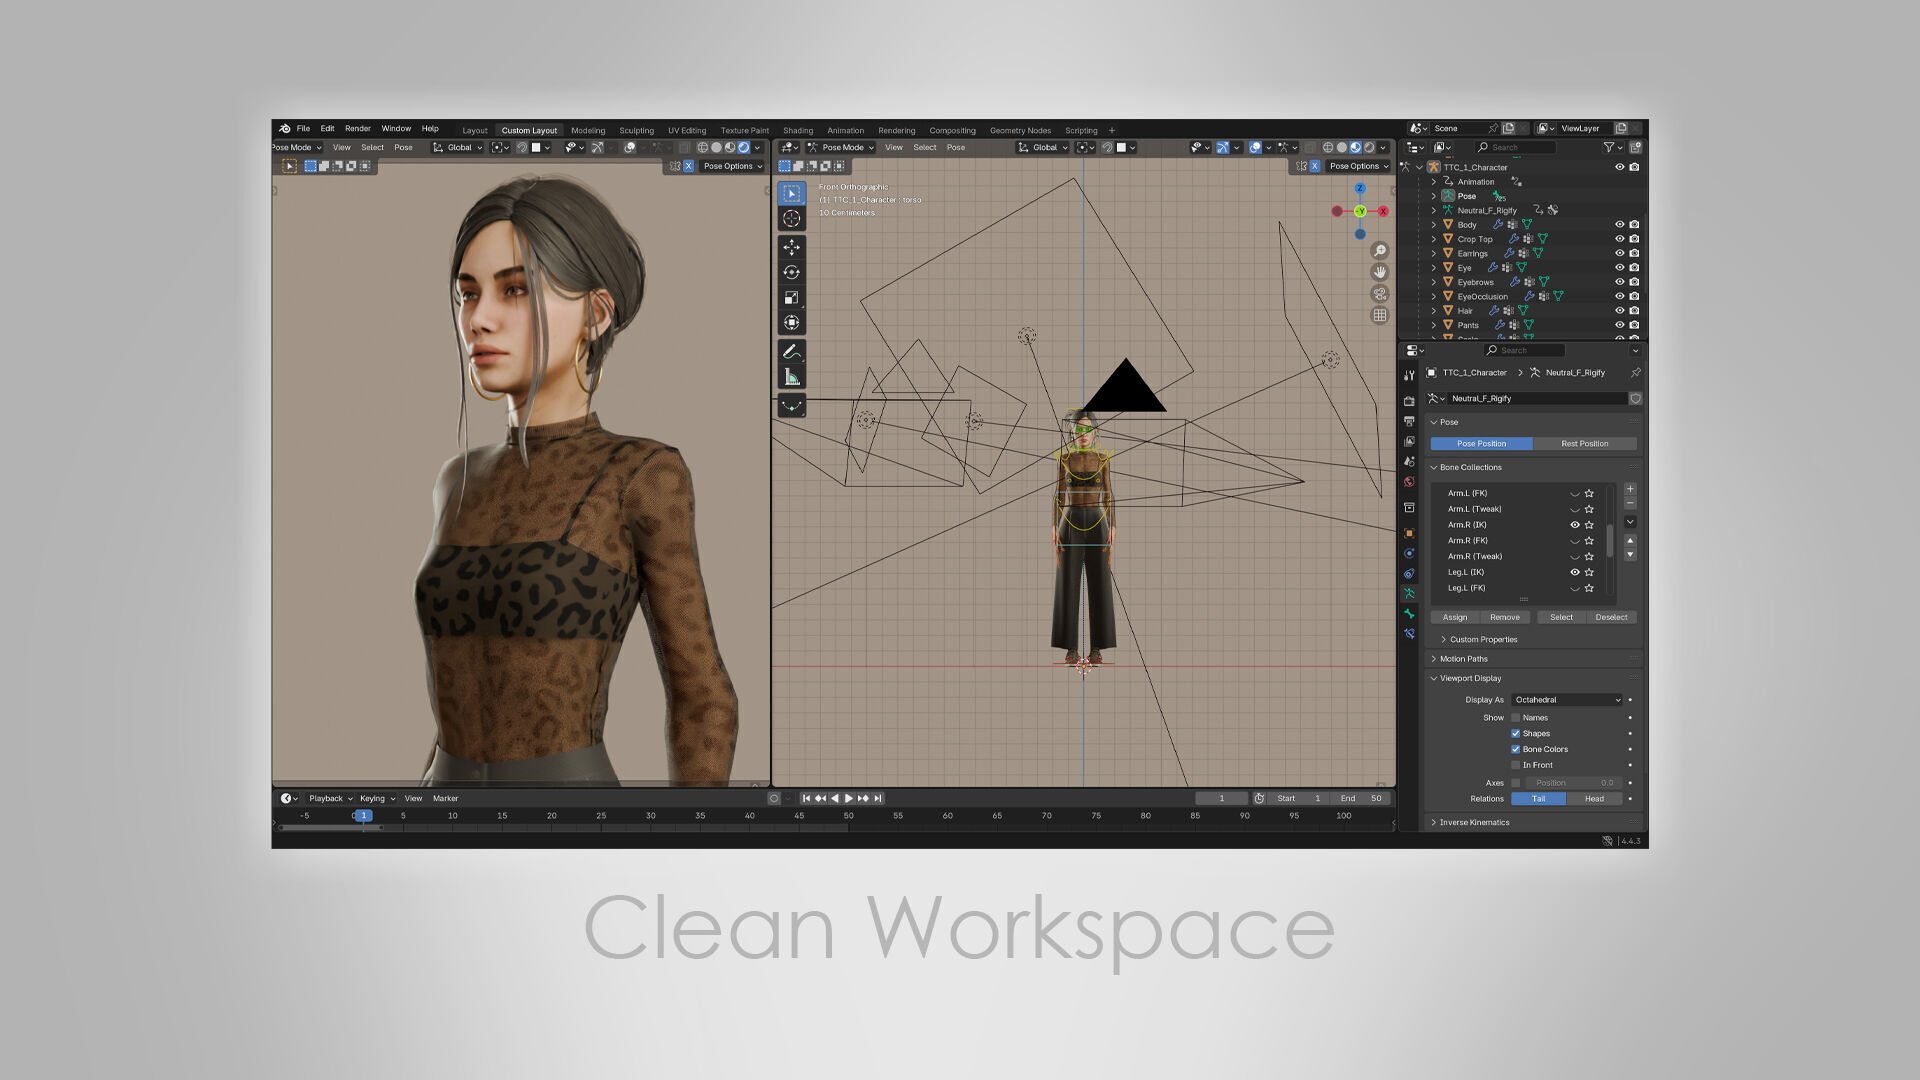Enable the In Front checkbox
Image resolution: width=1920 pixels, height=1080 pixels.
(x=1515, y=766)
